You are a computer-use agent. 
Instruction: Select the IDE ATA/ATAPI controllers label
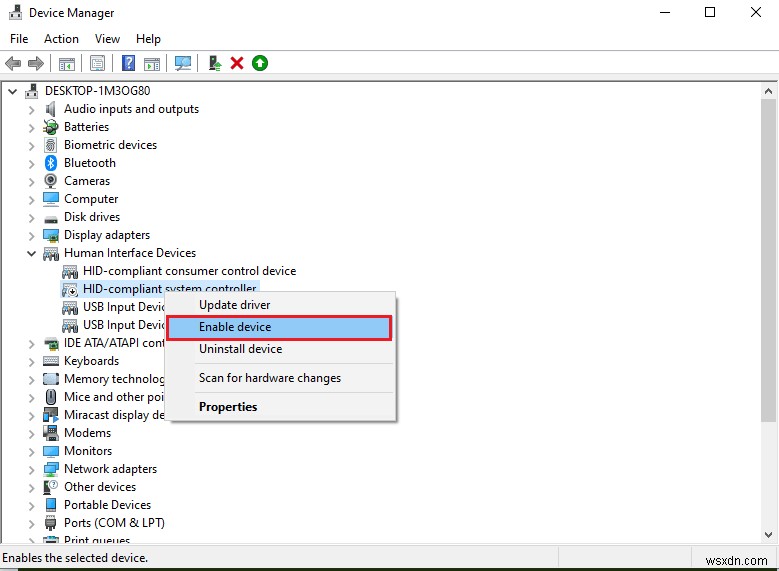(x=114, y=343)
